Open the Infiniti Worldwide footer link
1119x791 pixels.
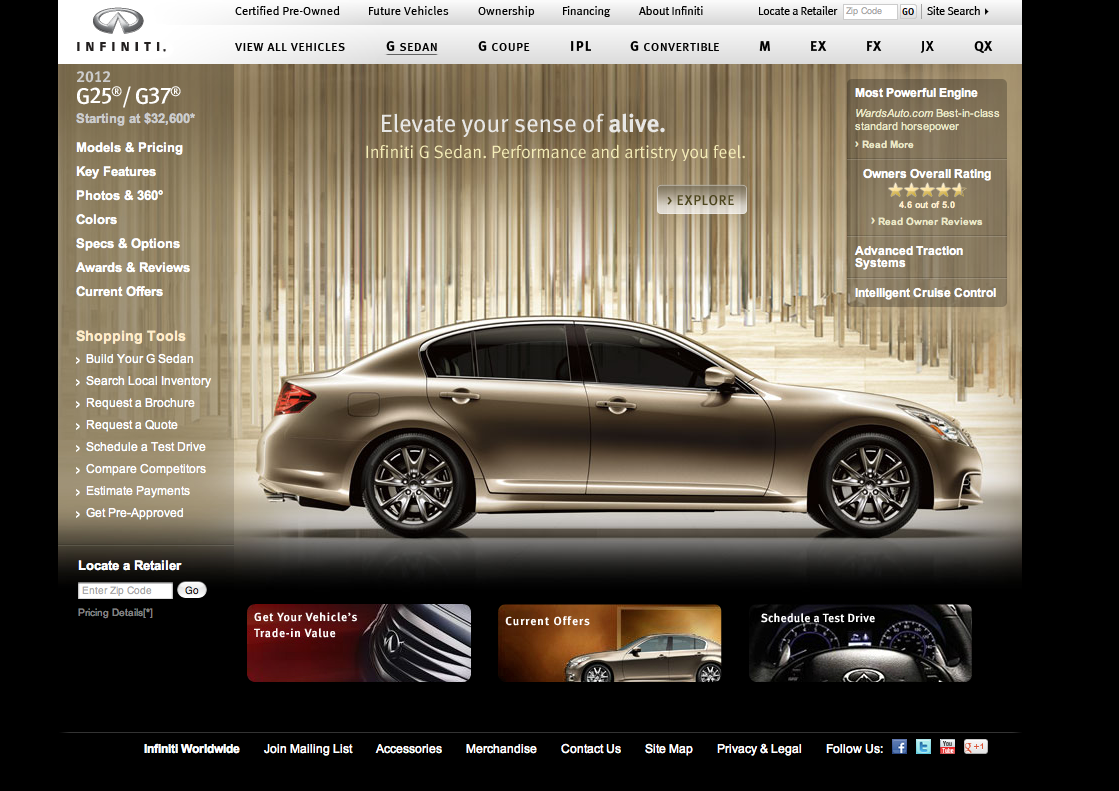click(191, 749)
